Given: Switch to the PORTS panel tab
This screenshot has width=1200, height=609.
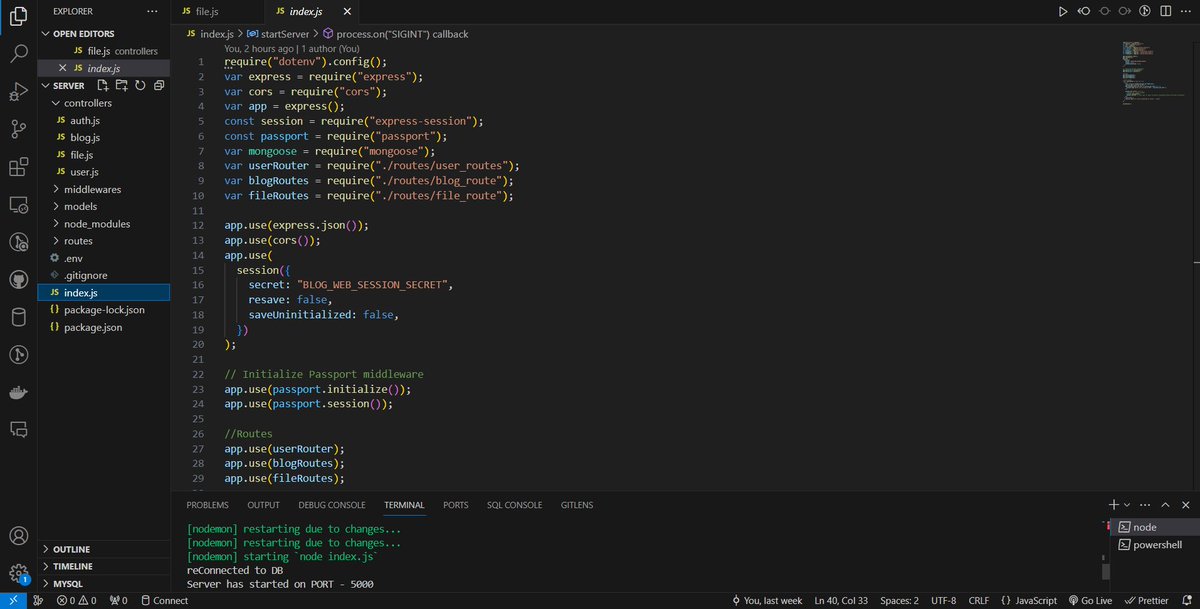Looking at the screenshot, I should point(455,505).
